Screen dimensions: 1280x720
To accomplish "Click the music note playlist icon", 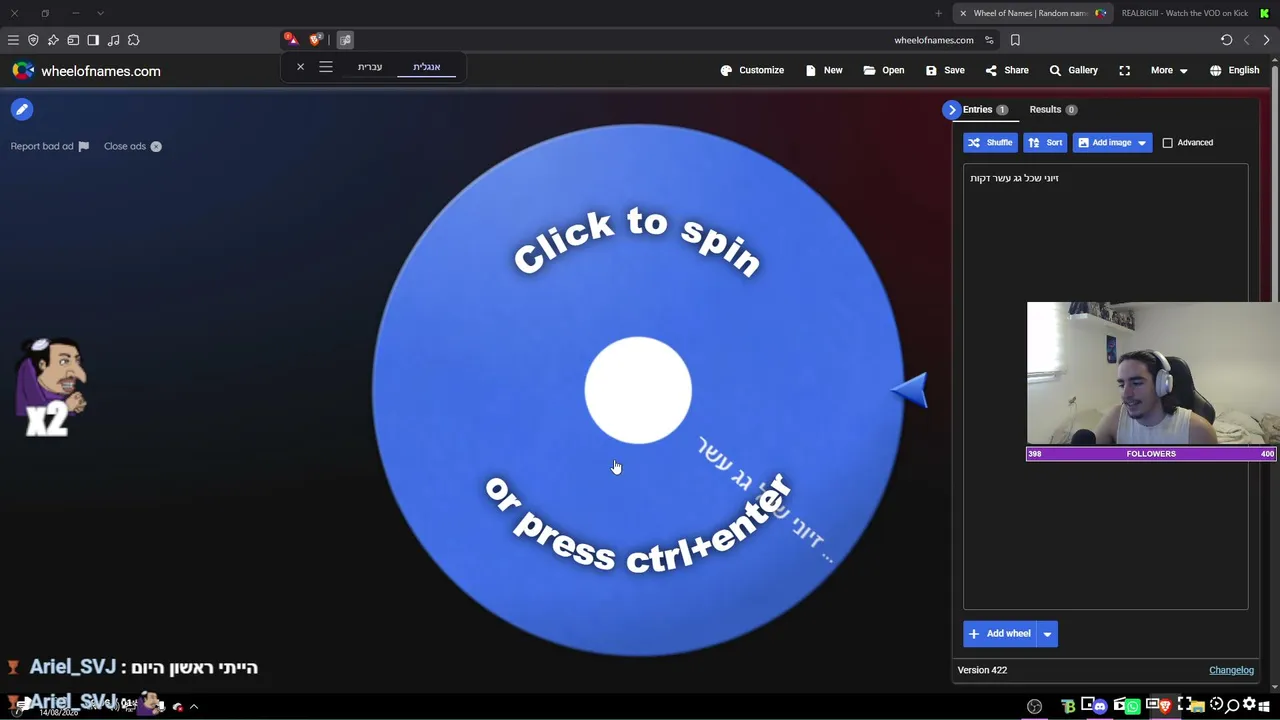I will [x=113, y=40].
